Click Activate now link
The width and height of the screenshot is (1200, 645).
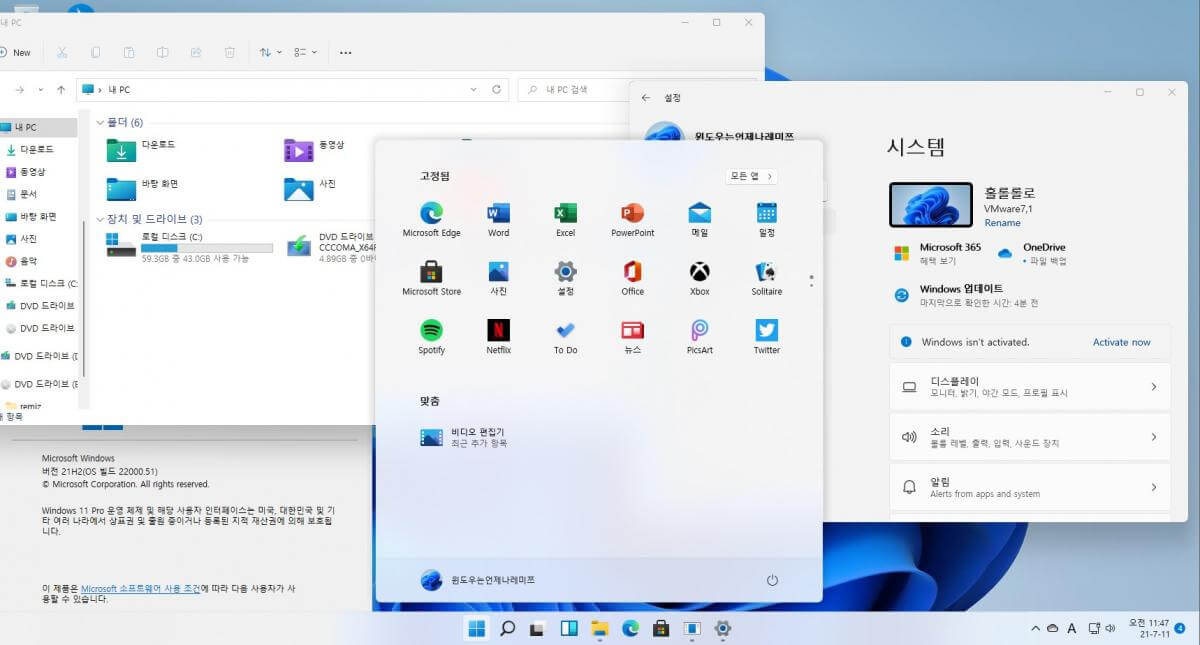pos(1121,342)
